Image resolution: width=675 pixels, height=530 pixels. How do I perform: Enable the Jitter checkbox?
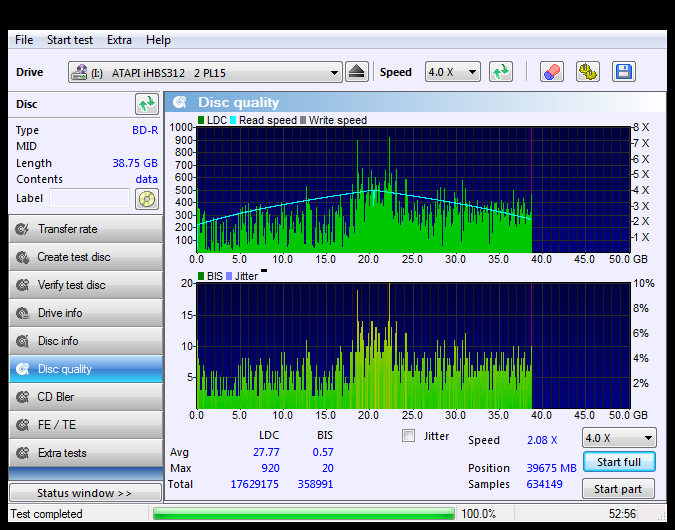tap(408, 436)
